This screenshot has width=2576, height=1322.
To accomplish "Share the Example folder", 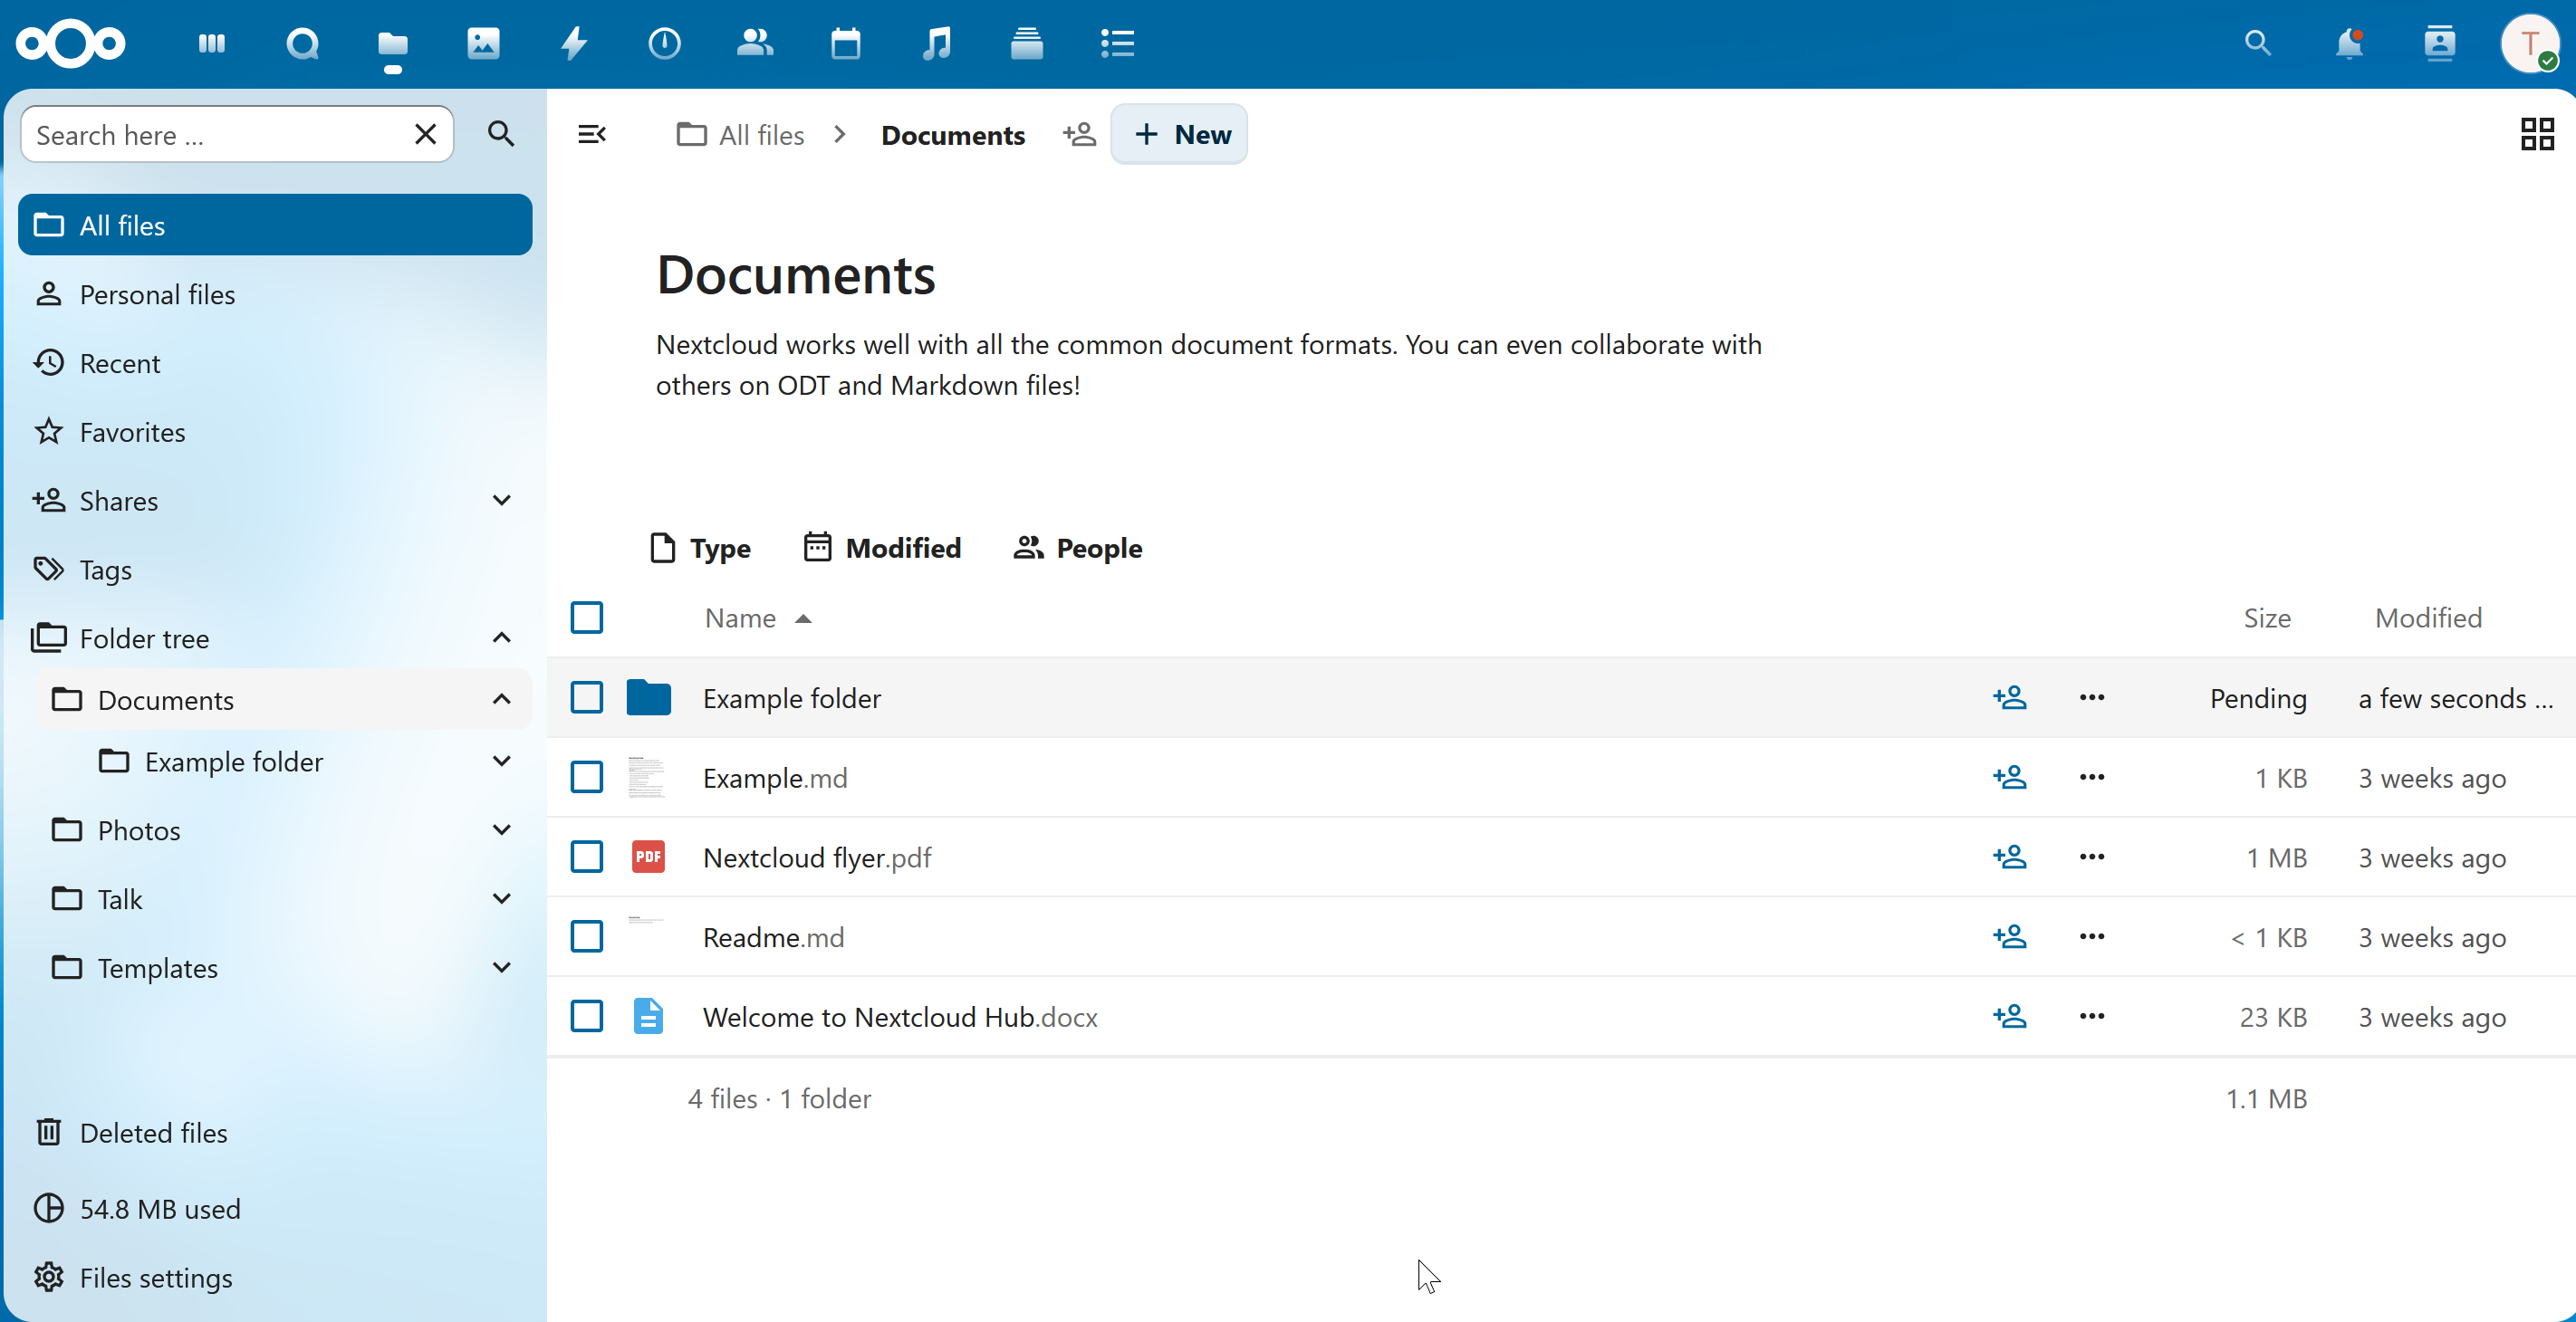I will pos(2010,697).
